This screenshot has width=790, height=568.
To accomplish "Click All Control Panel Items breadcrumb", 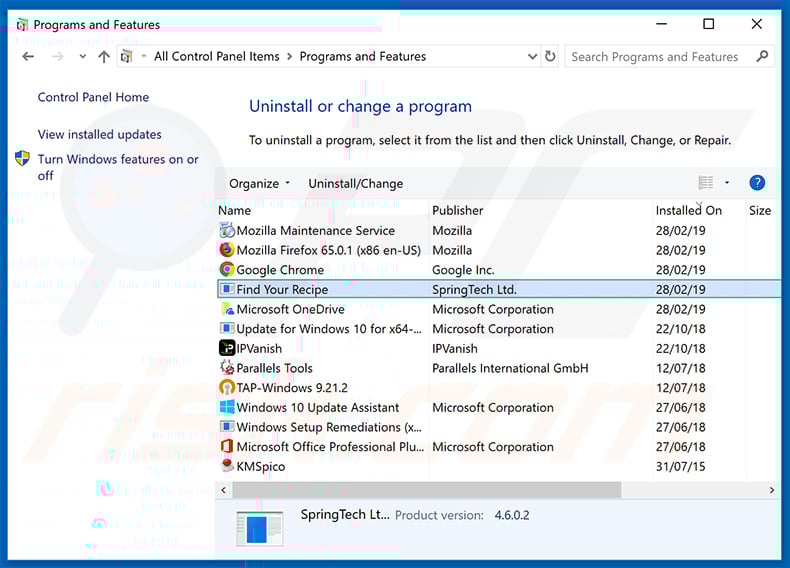I will pos(217,56).
